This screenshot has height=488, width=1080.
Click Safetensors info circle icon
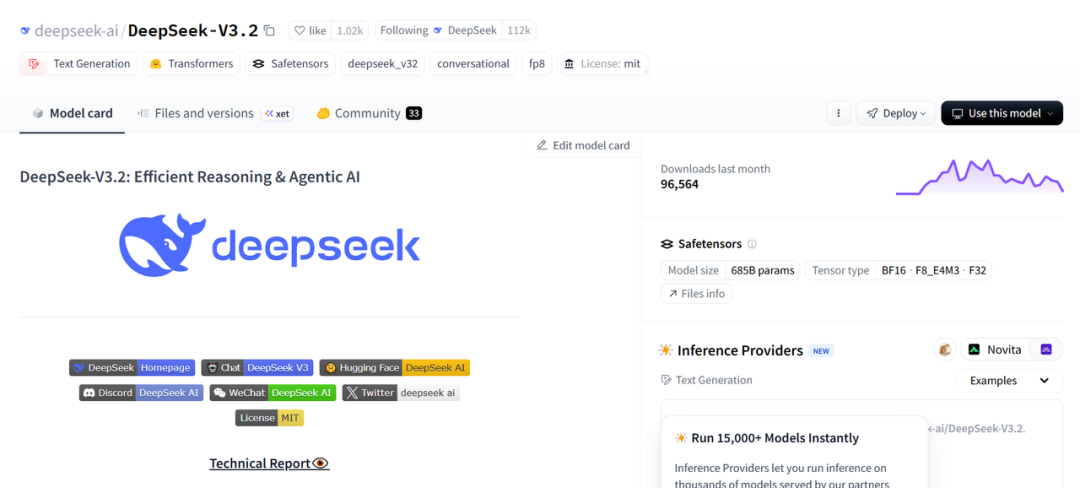(x=752, y=244)
